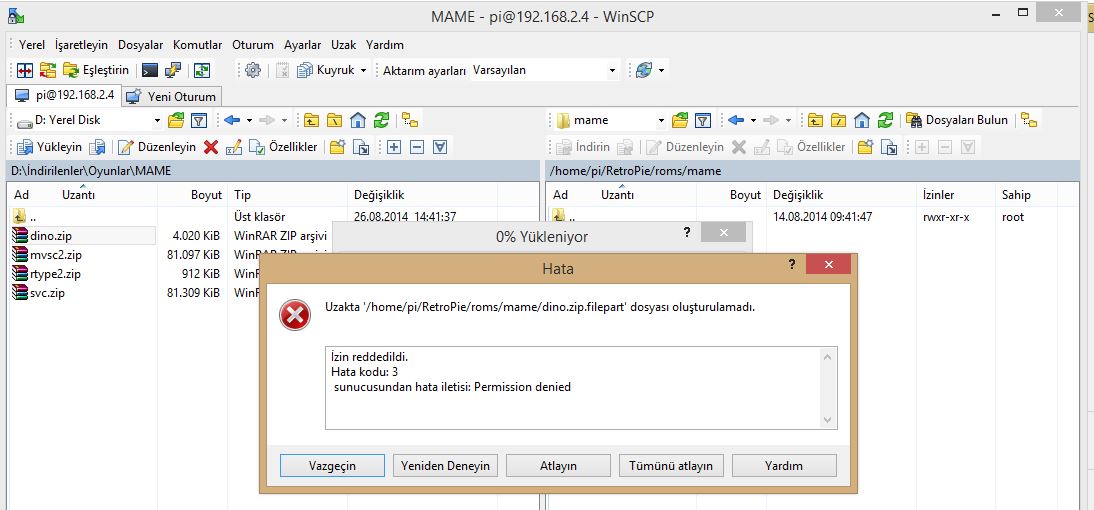Image resolution: width=1094 pixels, height=510 pixels.
Task: Select dino.zip in the local file list
Action: click(x=51, y=236)
